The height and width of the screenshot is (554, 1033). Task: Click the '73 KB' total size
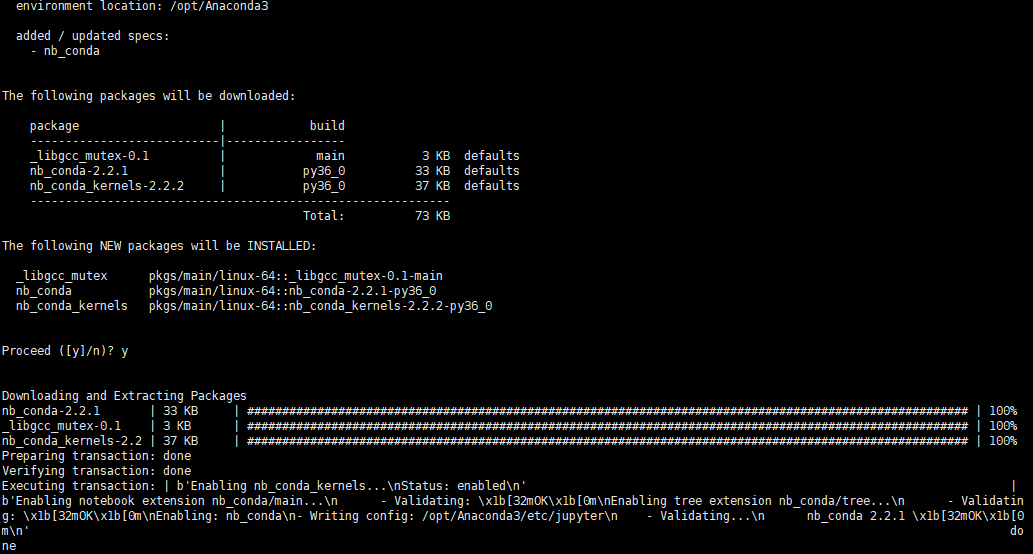click(x=432, y=216)
